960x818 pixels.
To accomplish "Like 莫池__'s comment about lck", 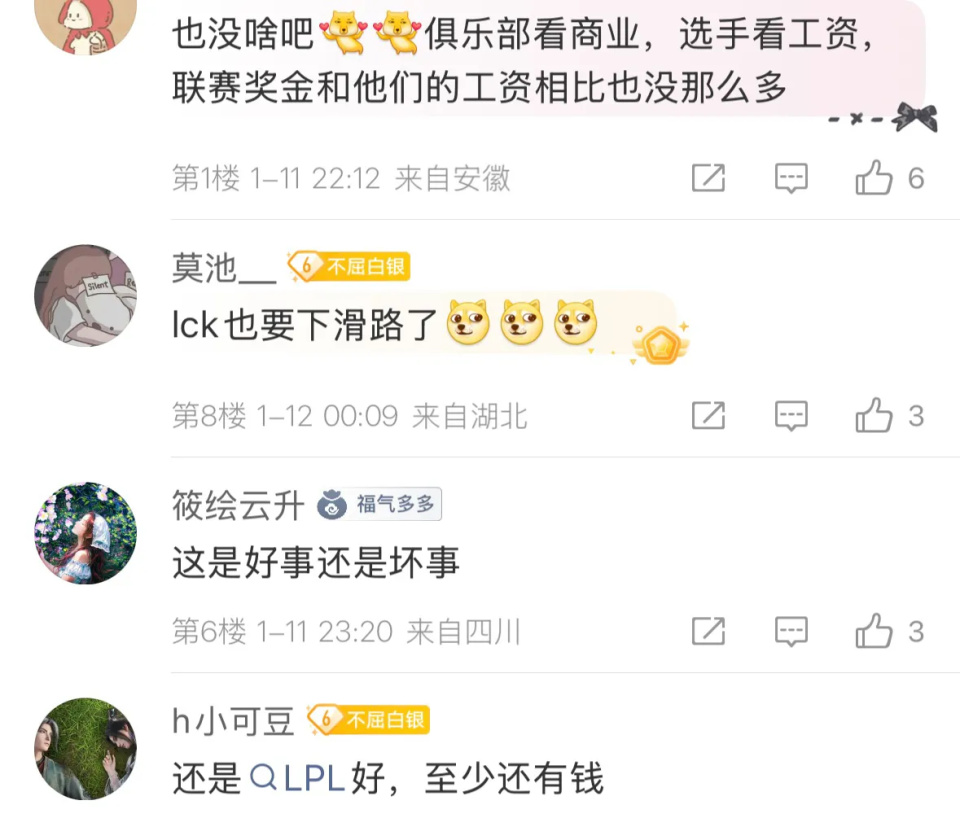I will point(889,416).
